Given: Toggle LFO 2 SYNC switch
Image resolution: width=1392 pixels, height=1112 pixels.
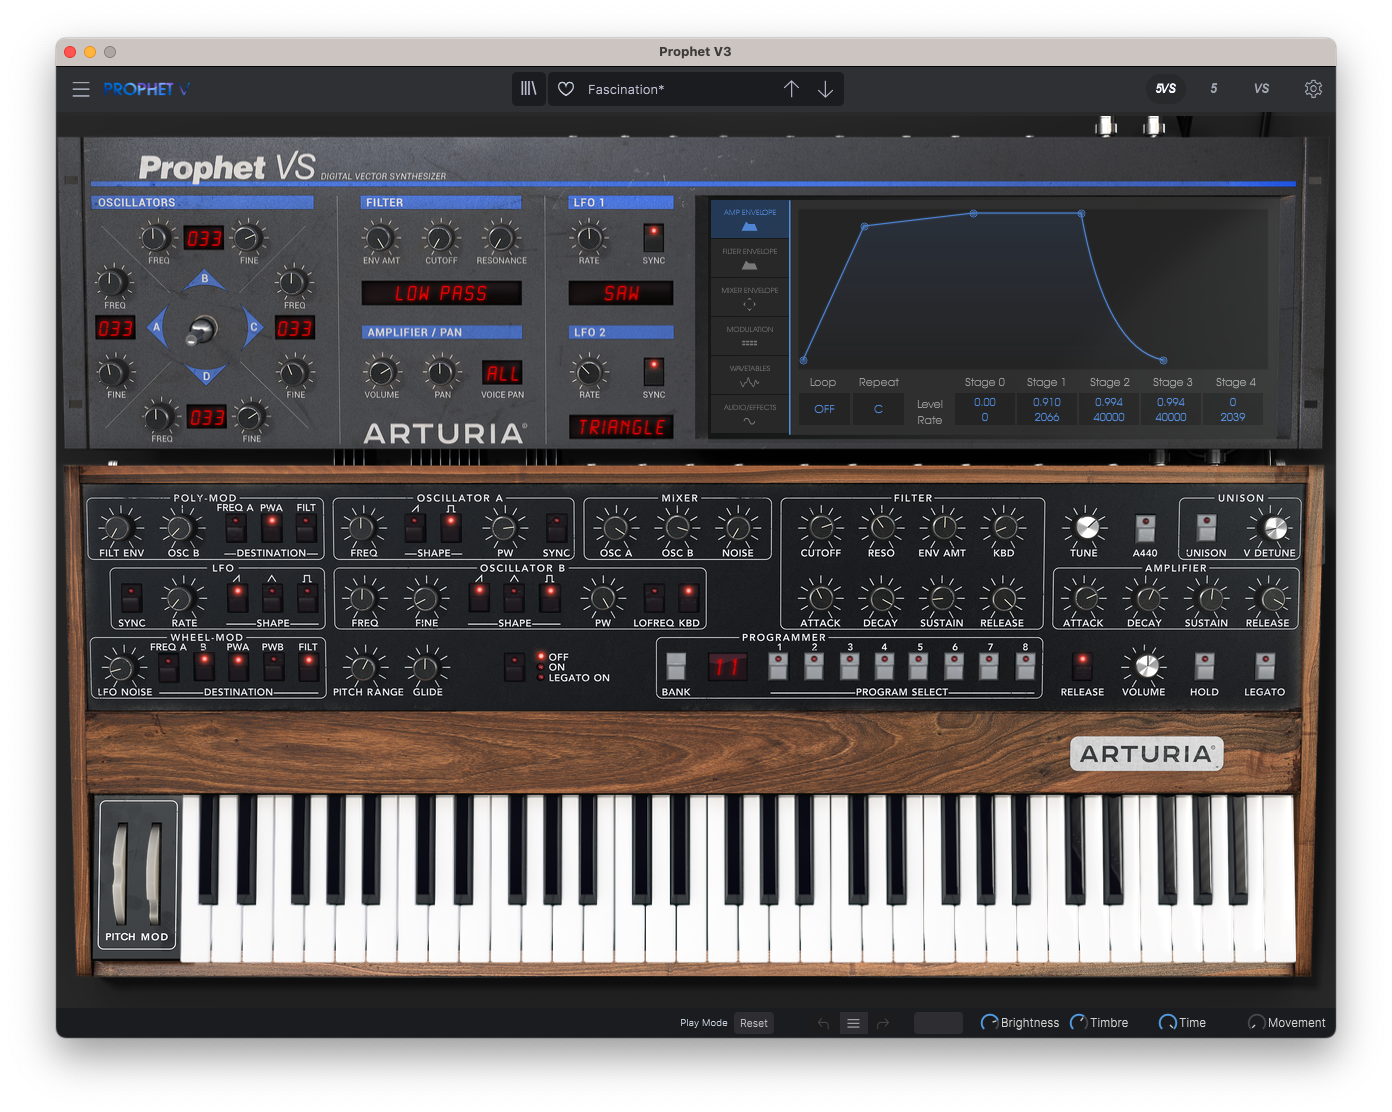Looking at the screenshot, I should click(x=653, y=372).
